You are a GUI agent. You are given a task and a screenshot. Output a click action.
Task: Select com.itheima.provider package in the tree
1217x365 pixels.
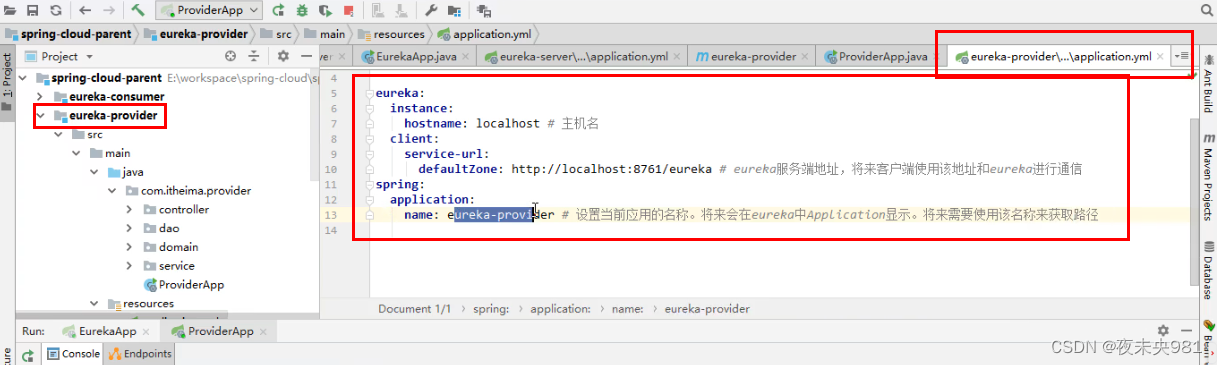(x=187, y=191)
